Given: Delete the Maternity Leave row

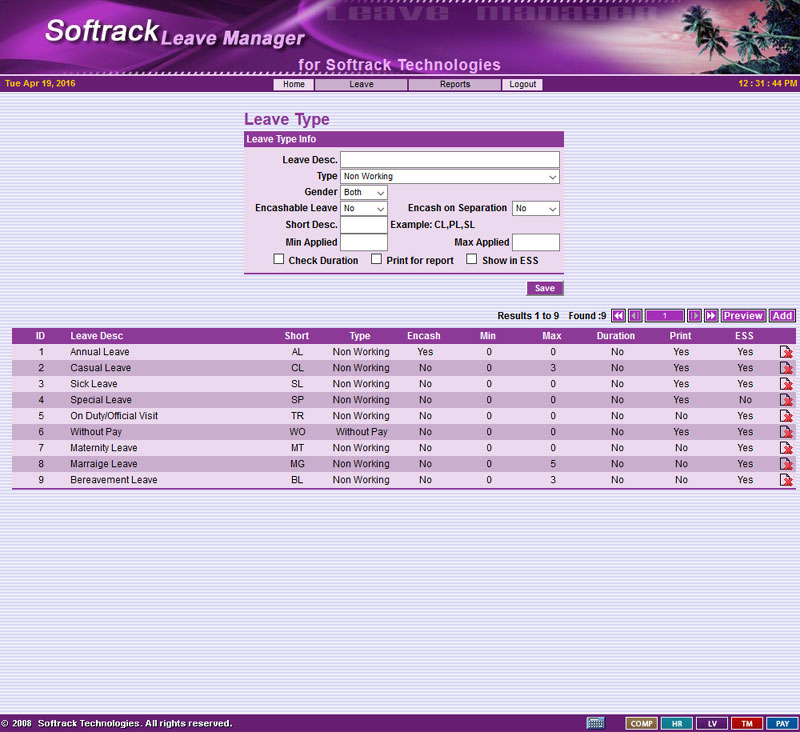Looking at the screenshot, I should (786, 448).
